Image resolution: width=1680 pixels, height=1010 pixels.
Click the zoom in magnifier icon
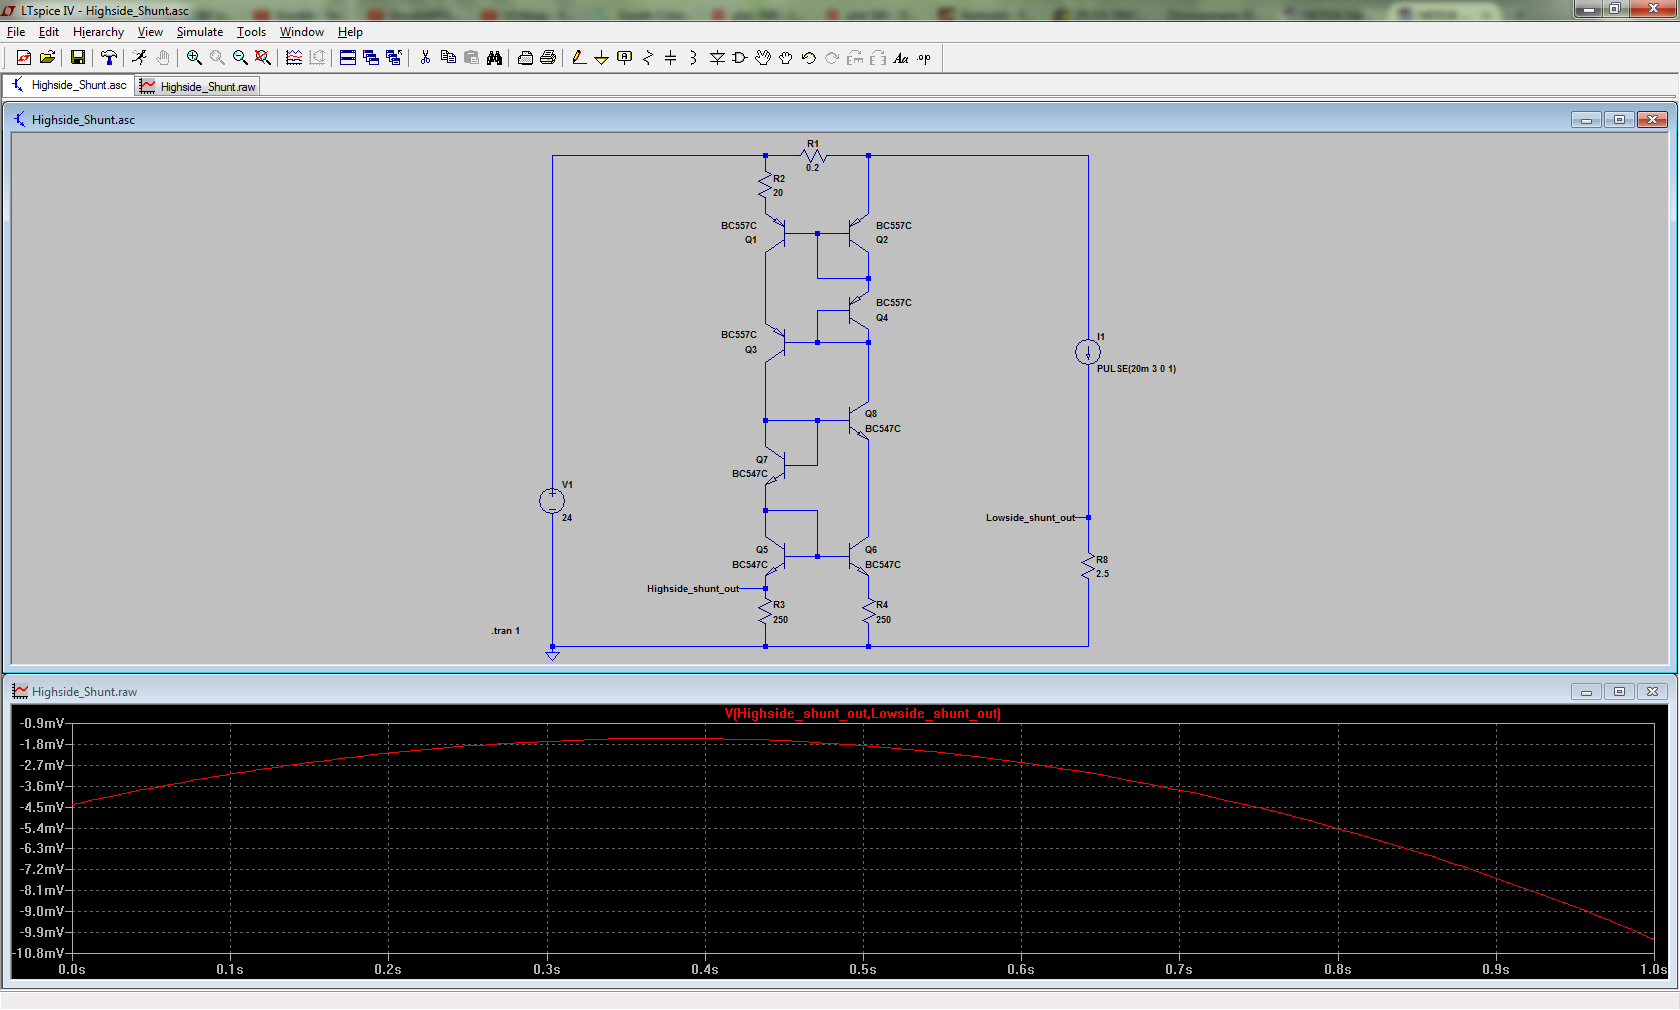coord(194,58)
